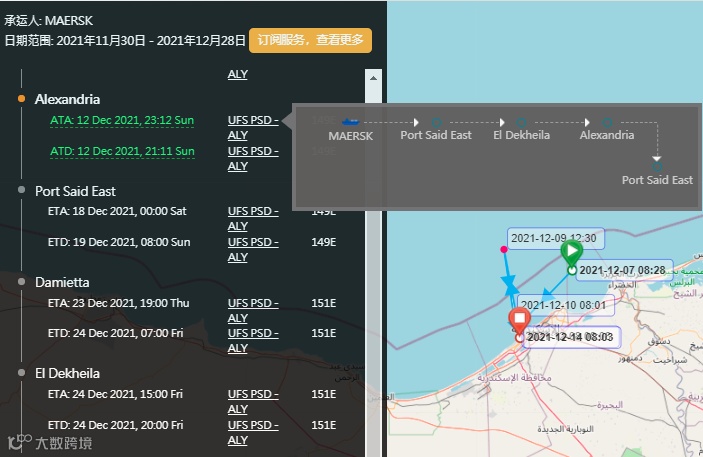
Task: Click the red stop end marker on map
Action: [x=519, y=319]
